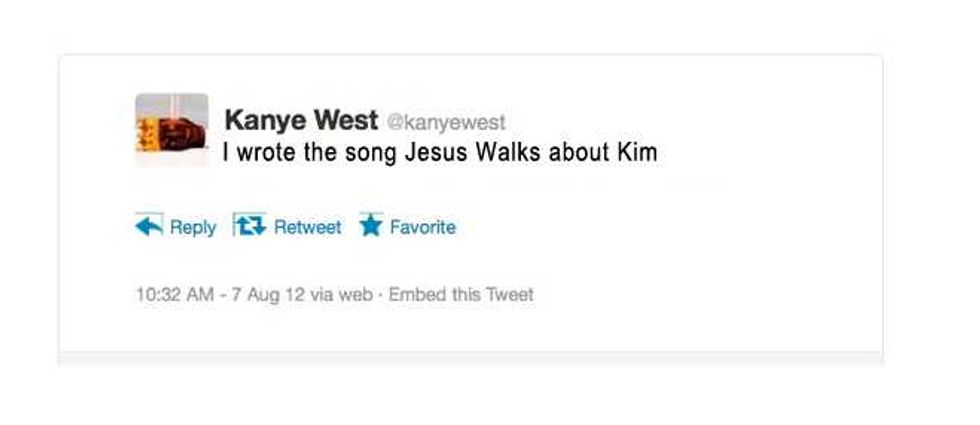Click the Favorite star icon
This screenshot has width=980, height=425.
click(x=371, y=226)
